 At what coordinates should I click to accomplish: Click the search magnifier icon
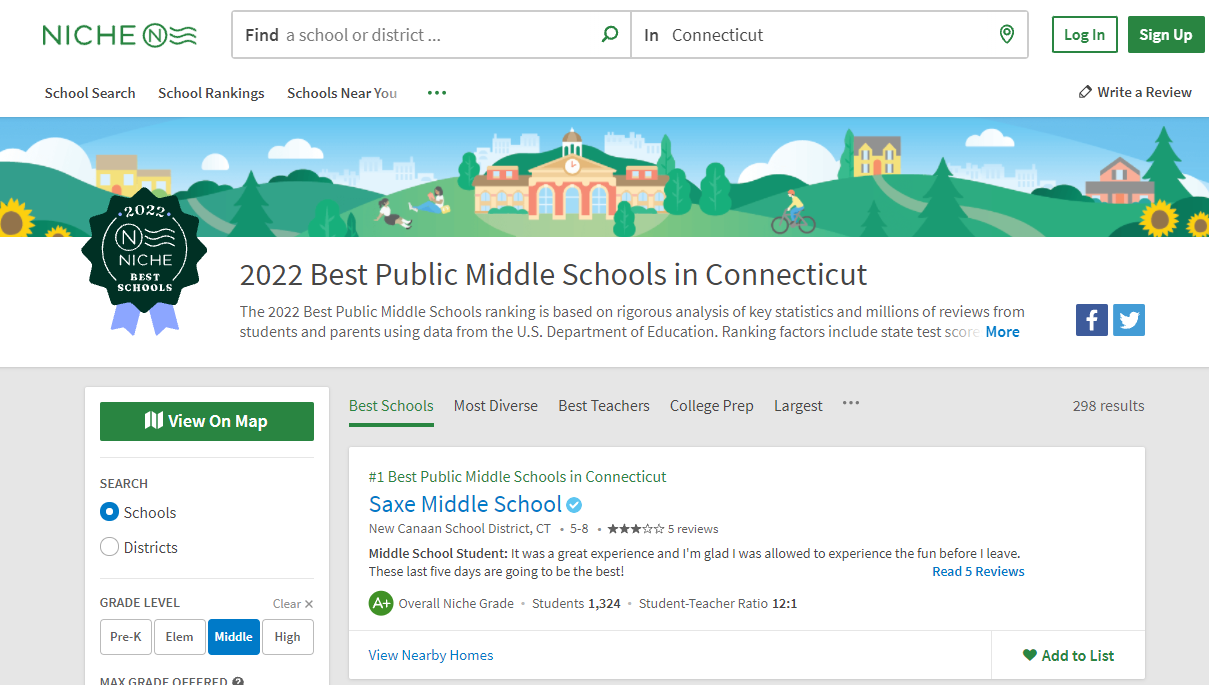[x=609, y=35]
